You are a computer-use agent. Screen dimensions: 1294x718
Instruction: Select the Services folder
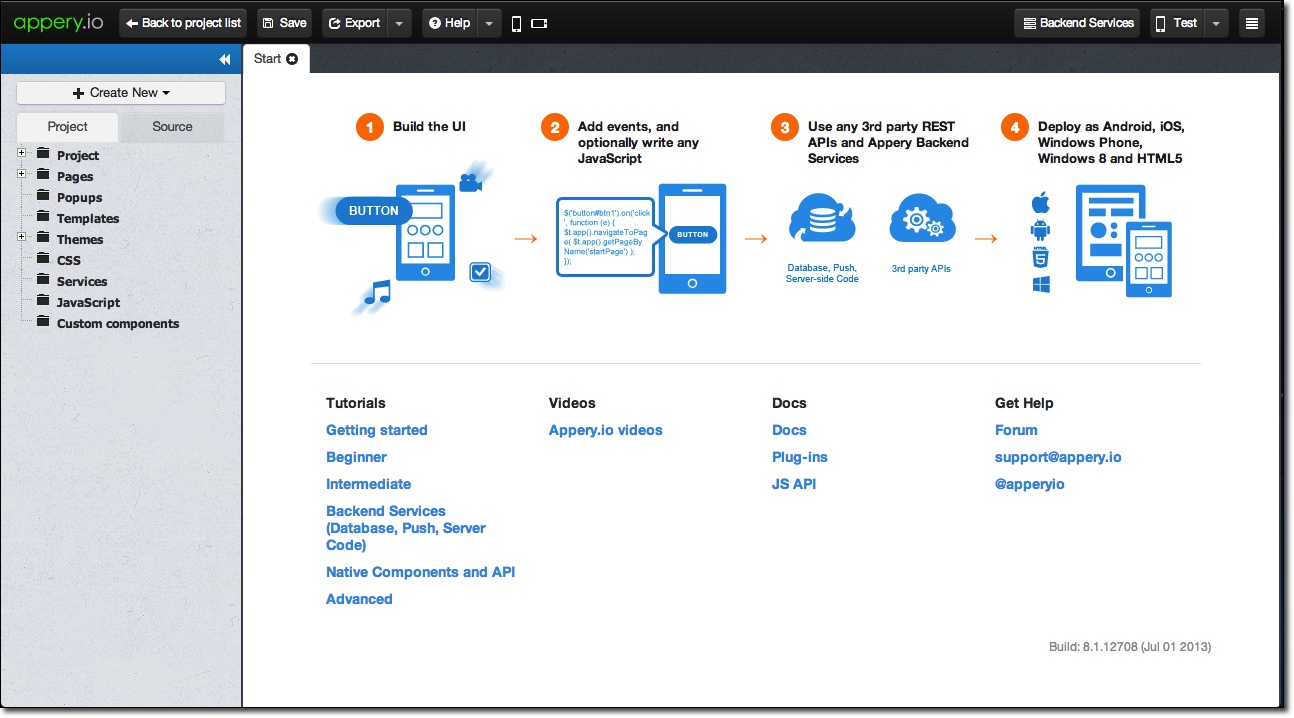[82, 281]
